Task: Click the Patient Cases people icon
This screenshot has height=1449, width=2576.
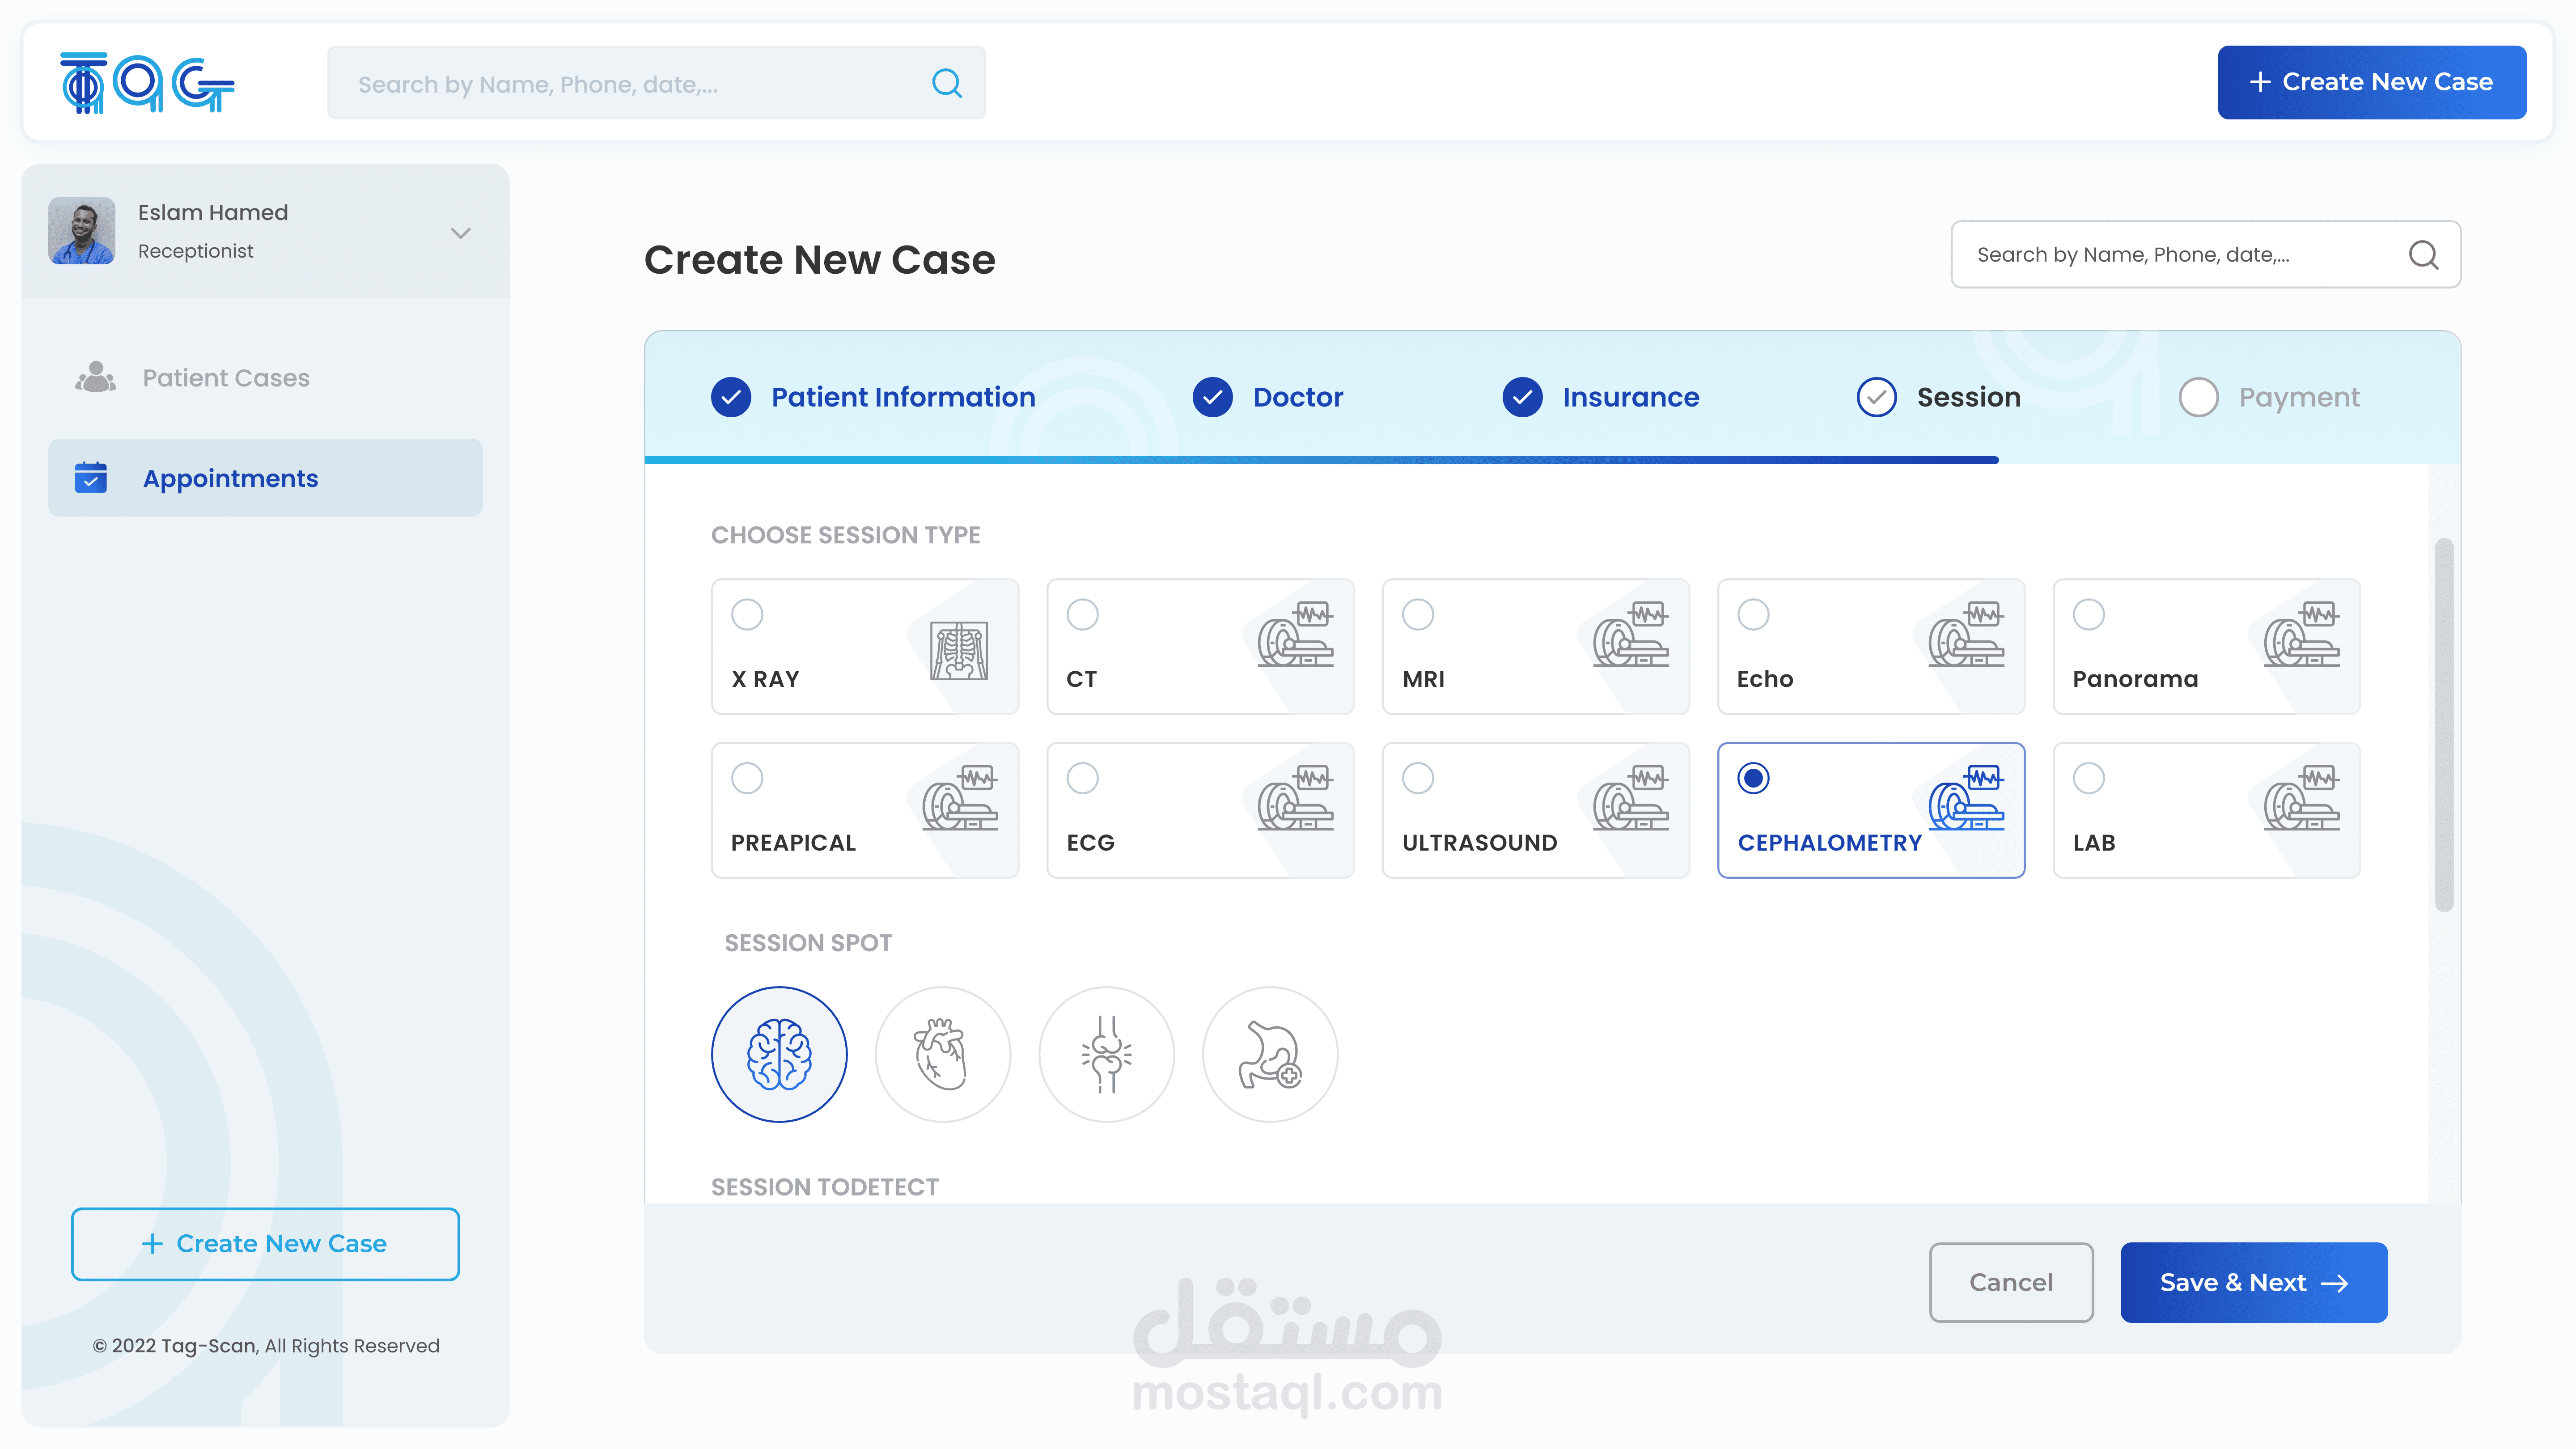Action: tap(96, 378)
